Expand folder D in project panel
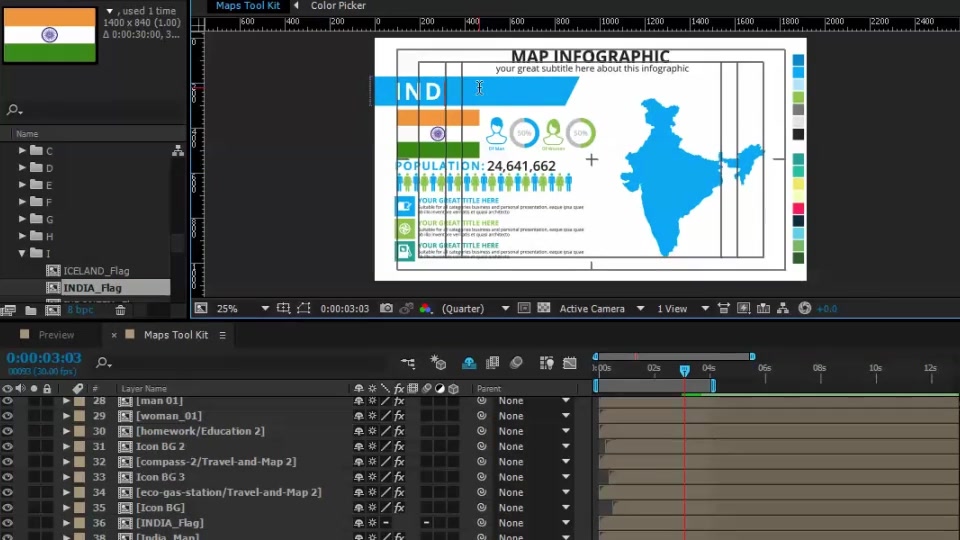This screenshot has width=960, height=540. pyautogui.click(x=22, y=168)
